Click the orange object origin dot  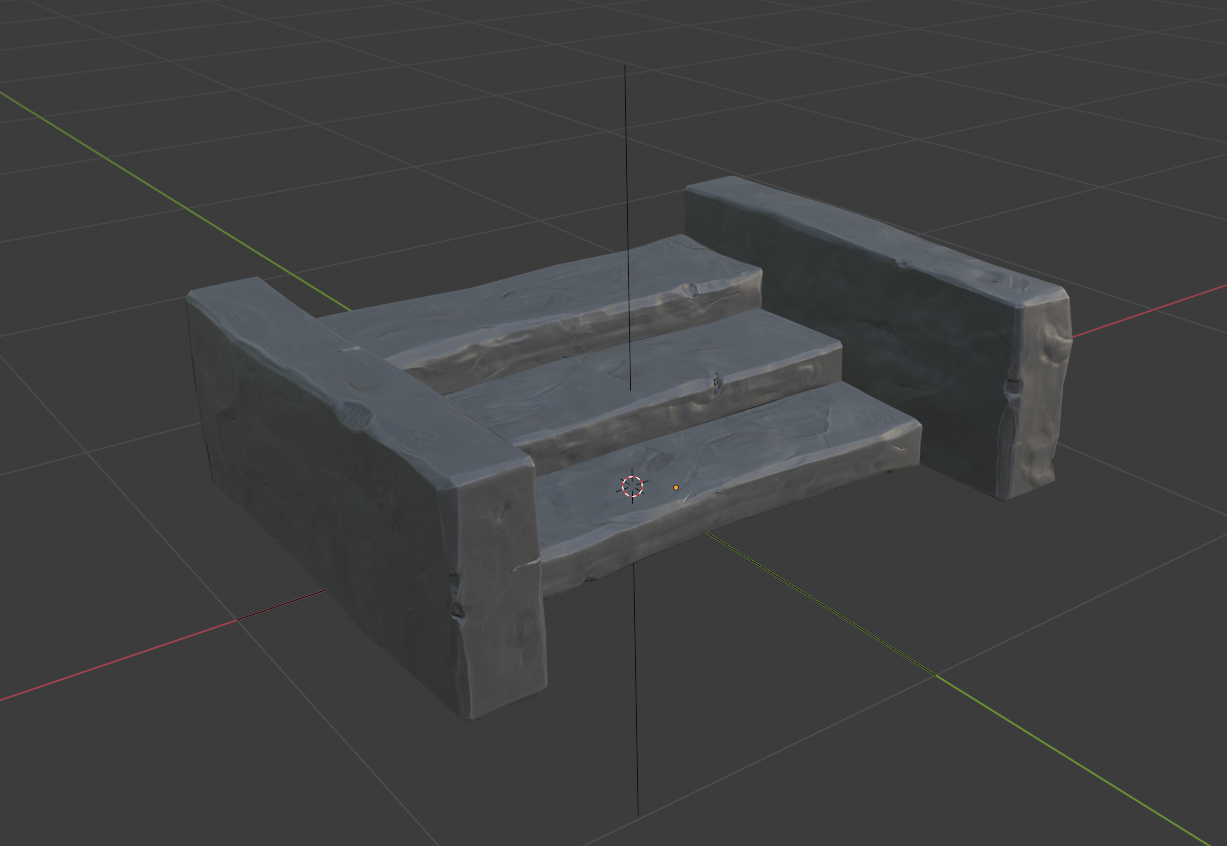(676, 488)
